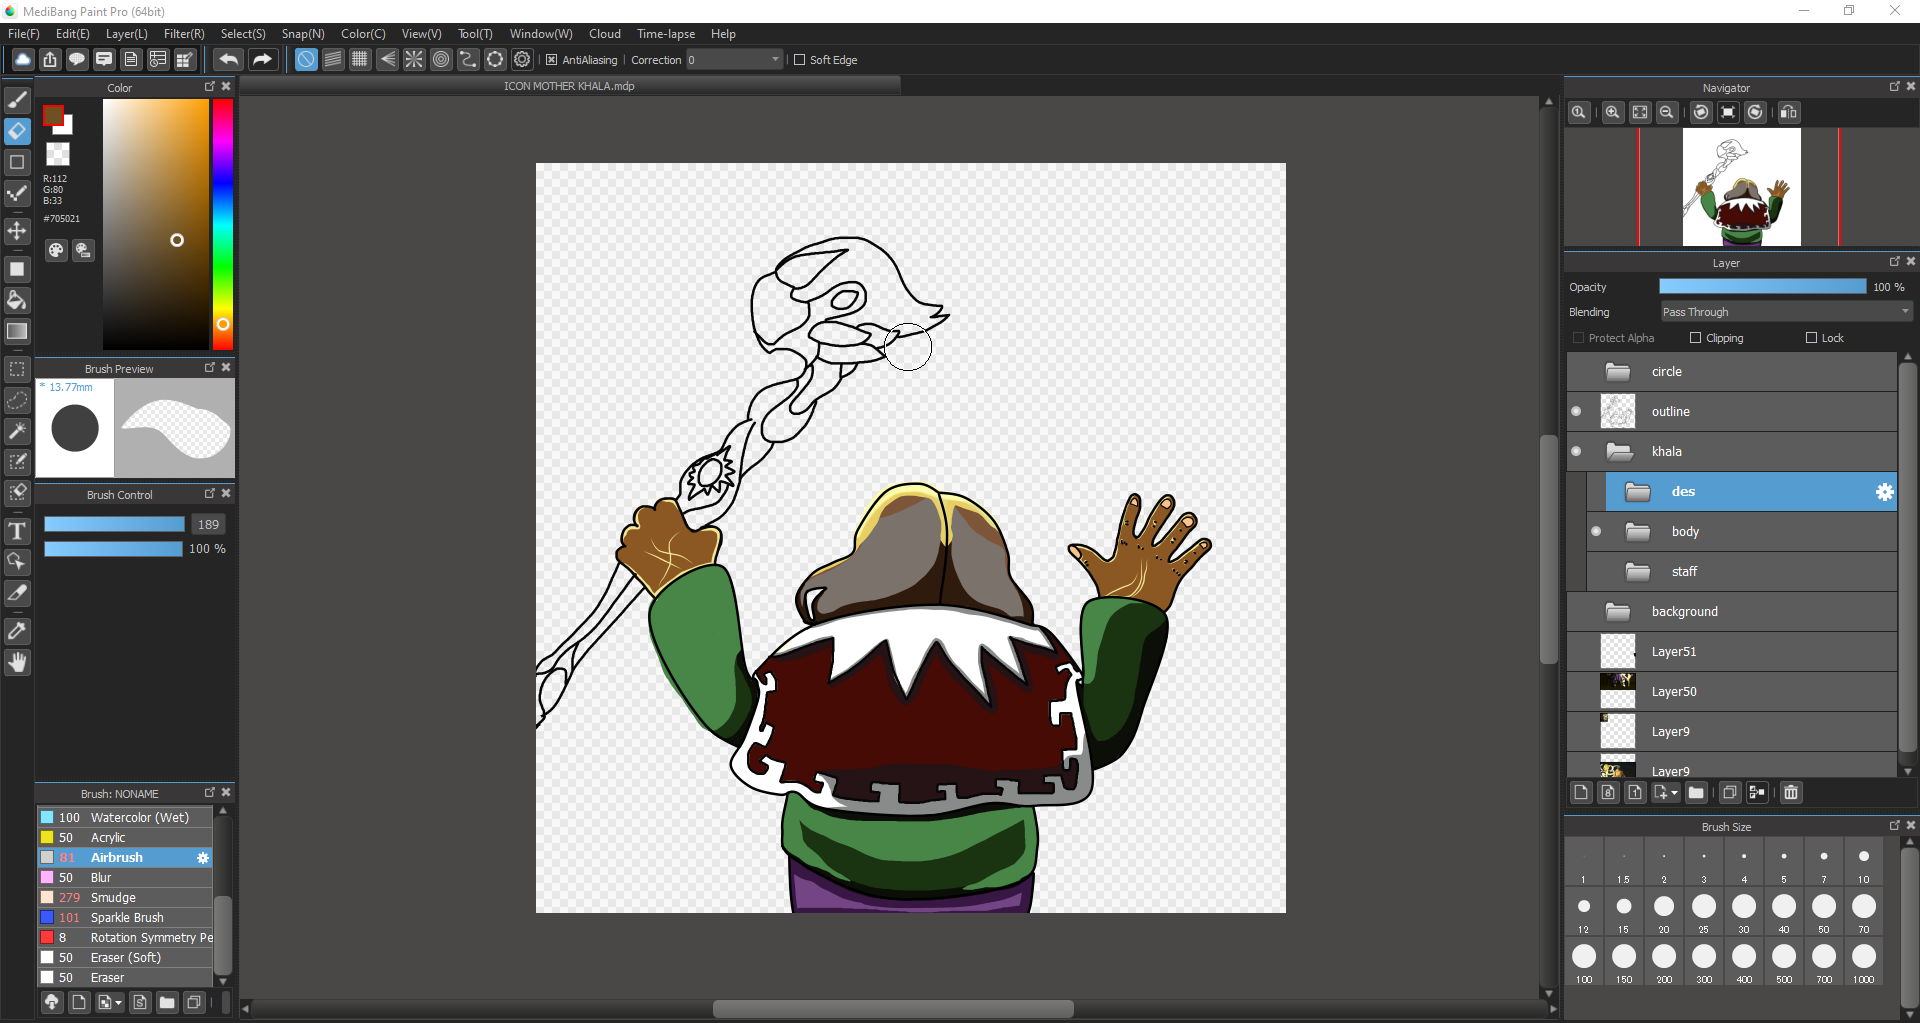Zoom out with Navigator minus magnifier
This screenshot has height=1023, width=1920.
[1667, 112]
